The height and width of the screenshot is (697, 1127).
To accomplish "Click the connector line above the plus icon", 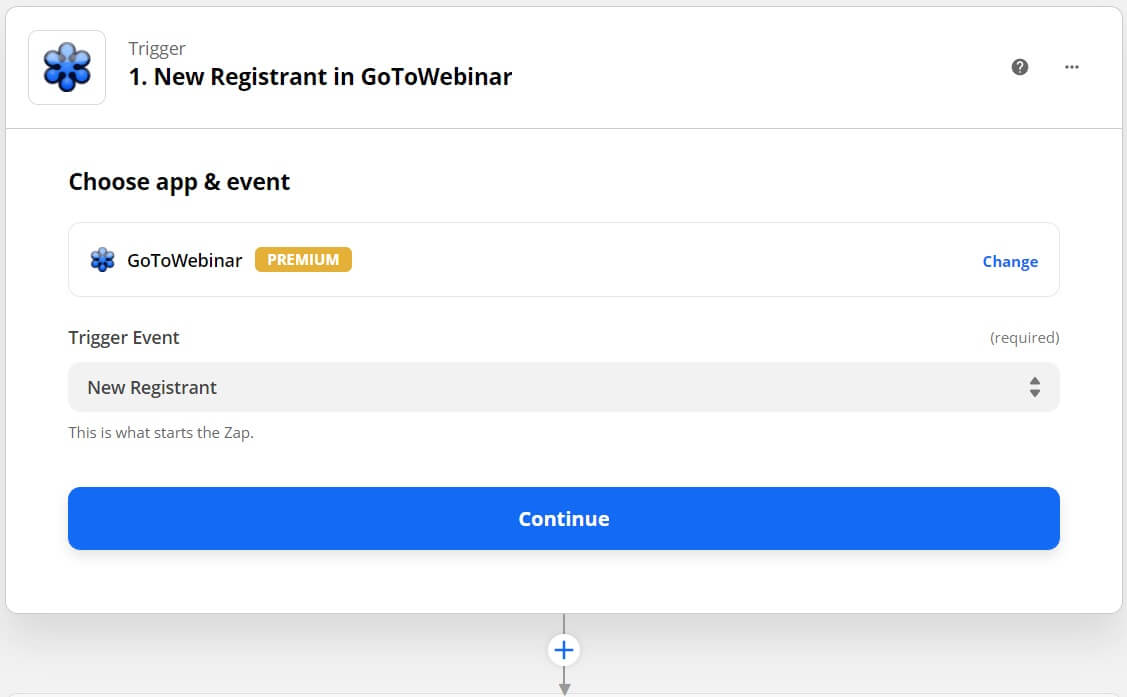I will pyautogui.click(x=564, y=624).
